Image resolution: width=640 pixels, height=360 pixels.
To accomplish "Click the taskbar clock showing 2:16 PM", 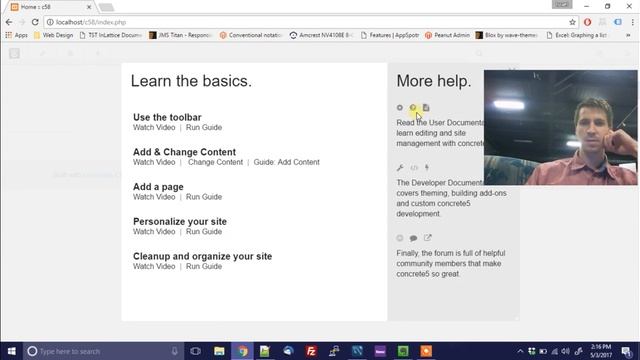I will click(601, 351).
